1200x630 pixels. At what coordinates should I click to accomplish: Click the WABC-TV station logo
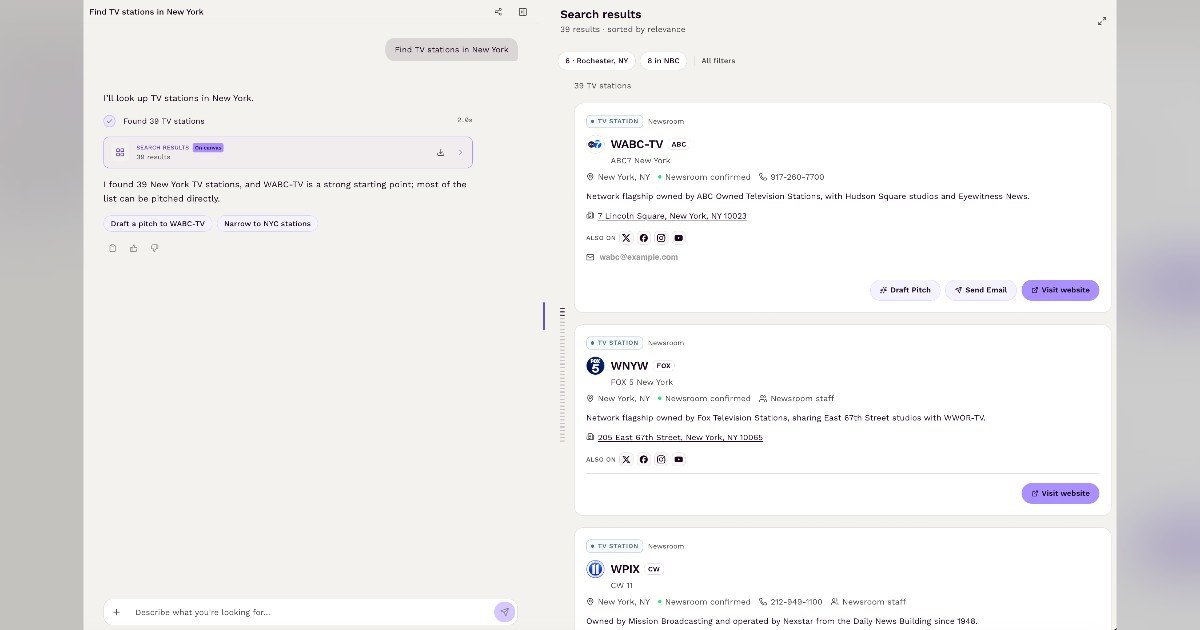coord(595,144)
